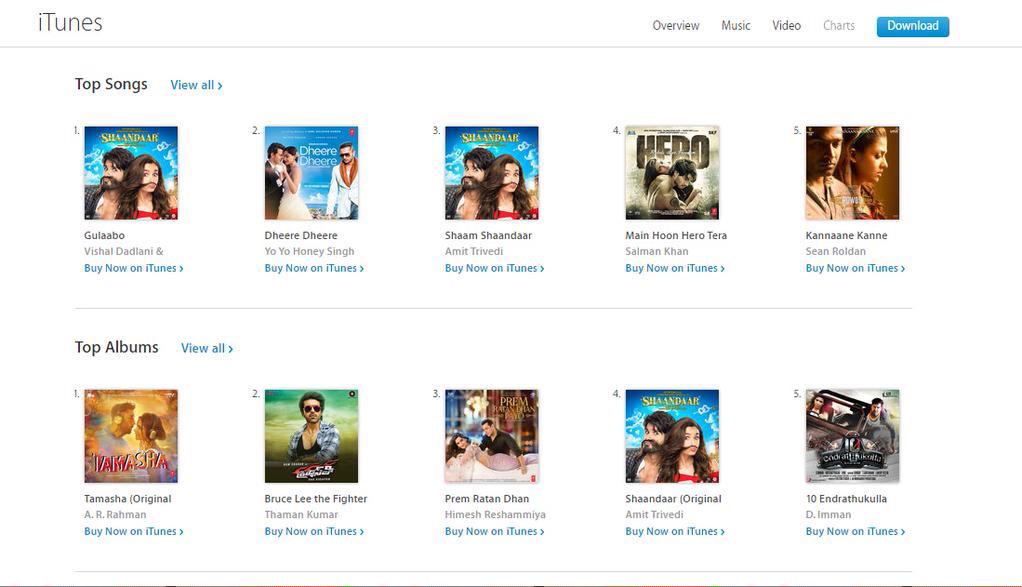This screenshot has height=587, width=1022.
Task: Open the Gulaabo song cover art
Action: 131,173
